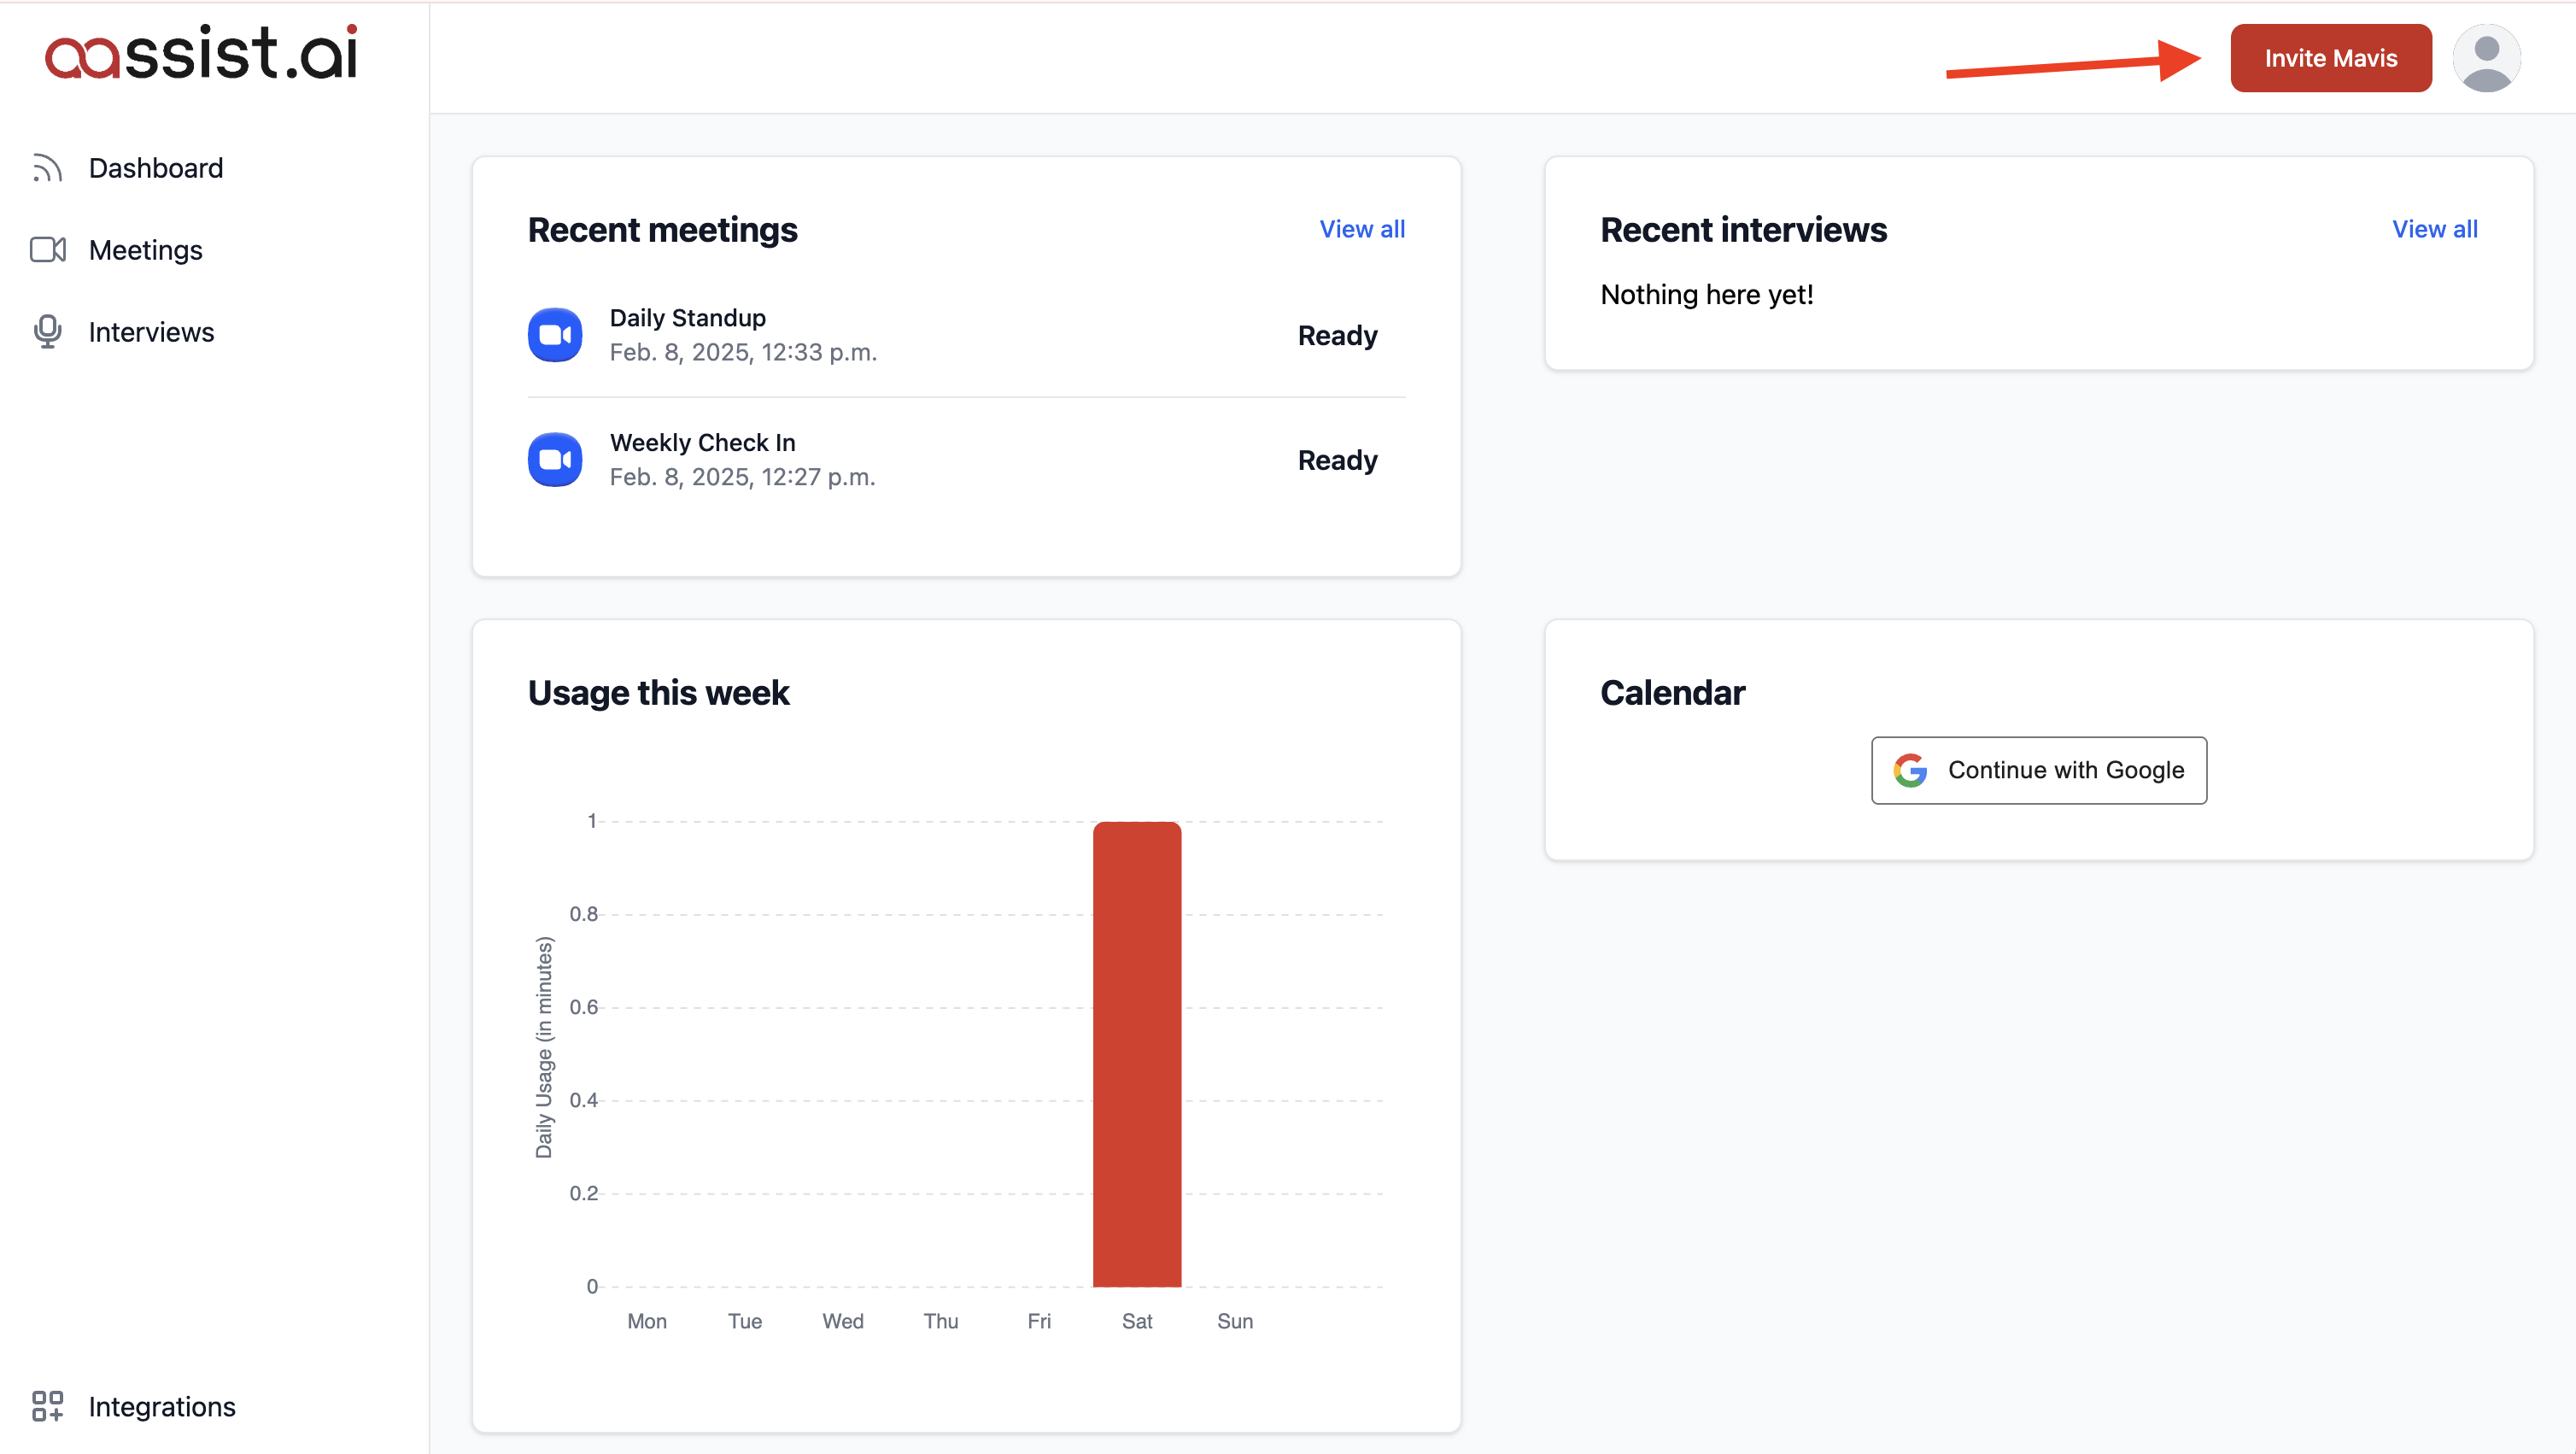2576x1454 pixels.
Task: Navigate to Interviews section
Action: (x=151, y=332)
